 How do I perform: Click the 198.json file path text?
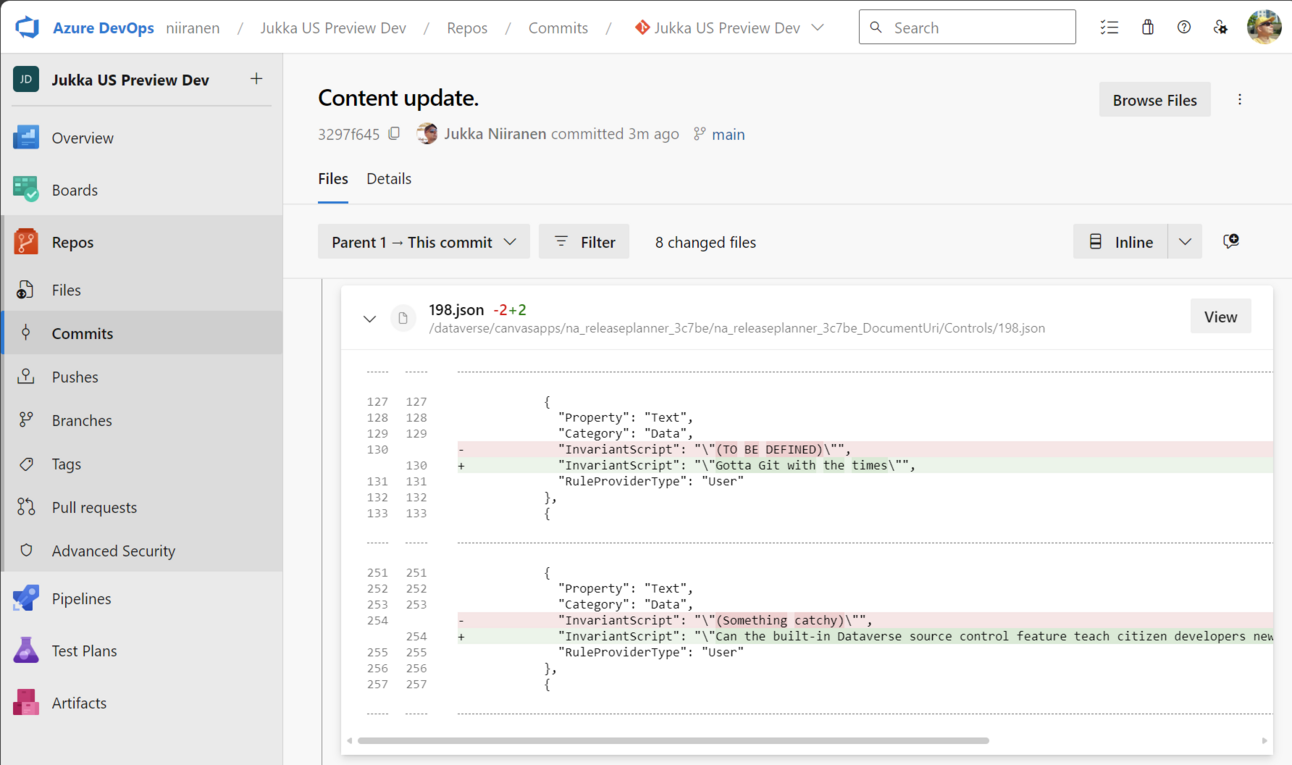point(737,328)
